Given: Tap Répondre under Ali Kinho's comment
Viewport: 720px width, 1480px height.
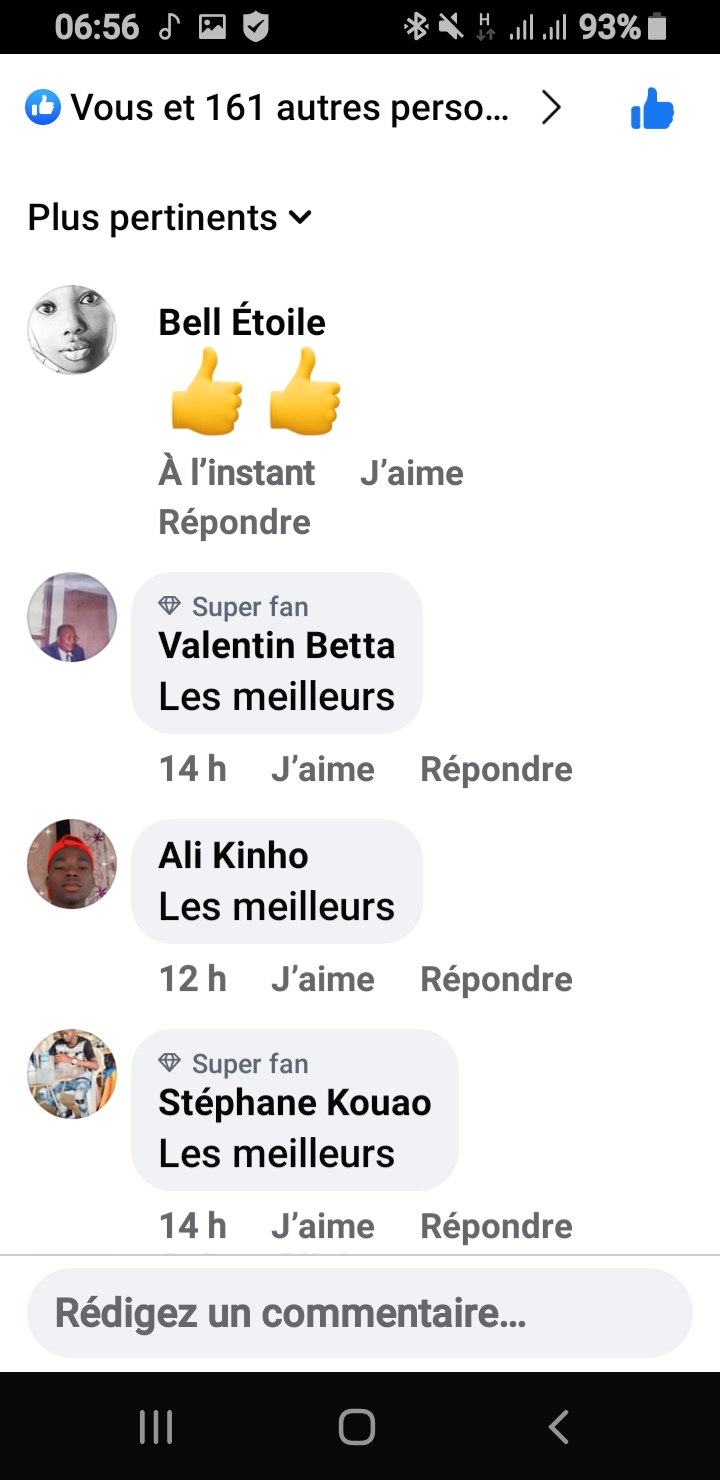Looking at the screenshot, I should [496, 979].
